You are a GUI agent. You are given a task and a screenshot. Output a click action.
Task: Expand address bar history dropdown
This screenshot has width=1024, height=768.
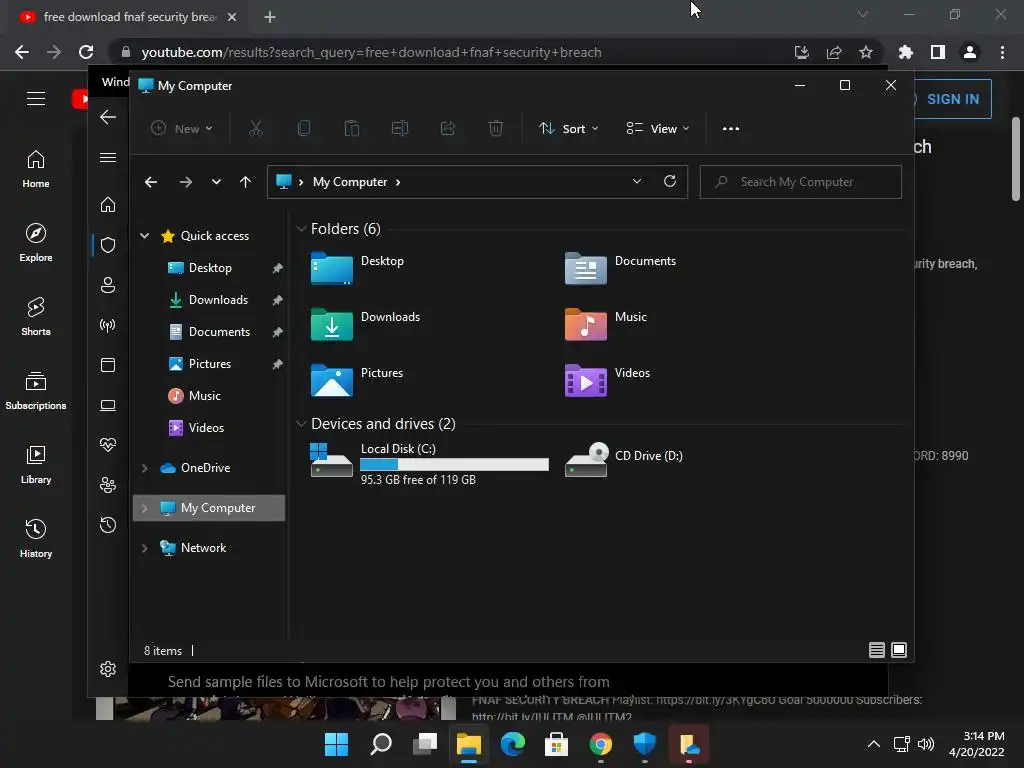pos(637,182)
